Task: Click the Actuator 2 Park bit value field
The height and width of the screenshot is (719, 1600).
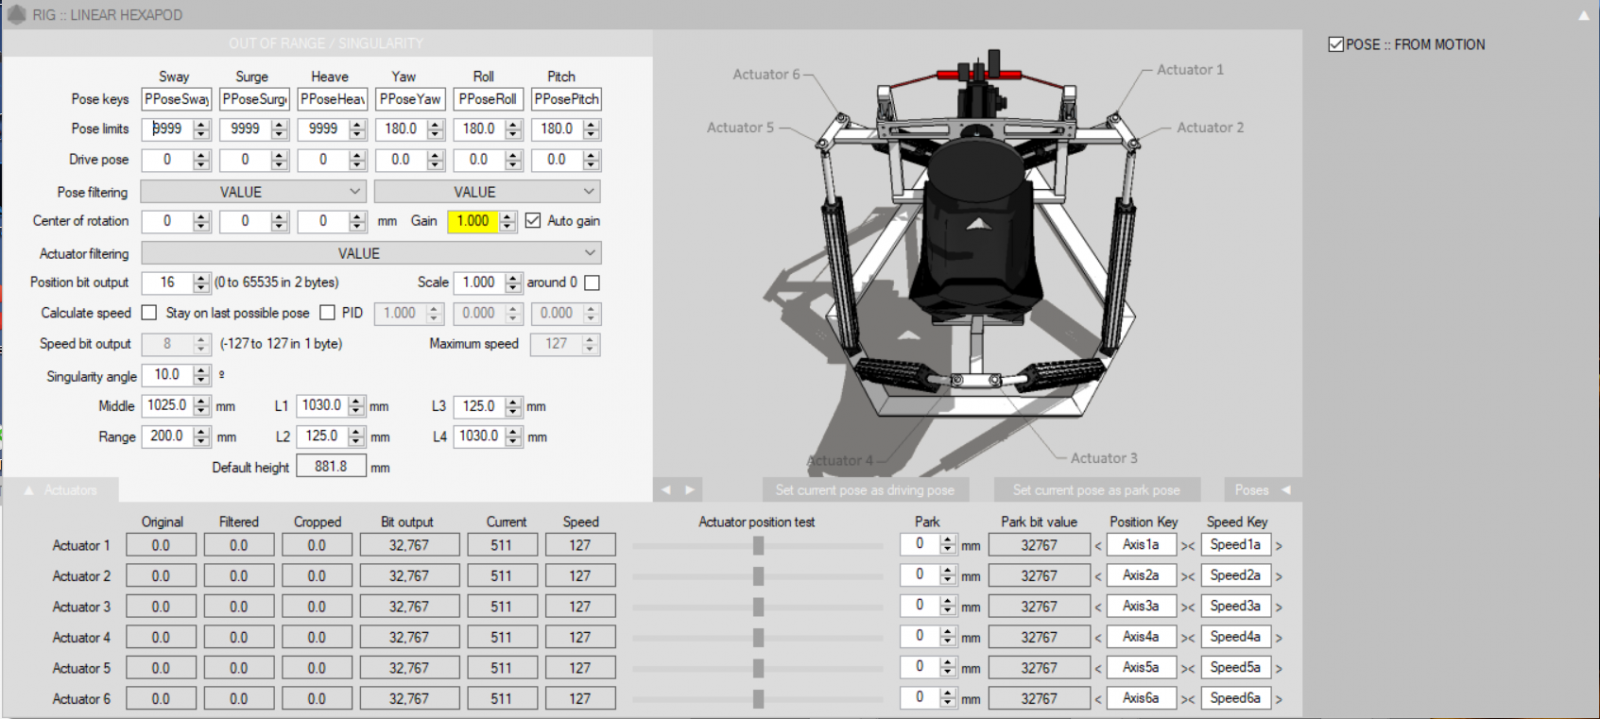Action: (1039, 576)
